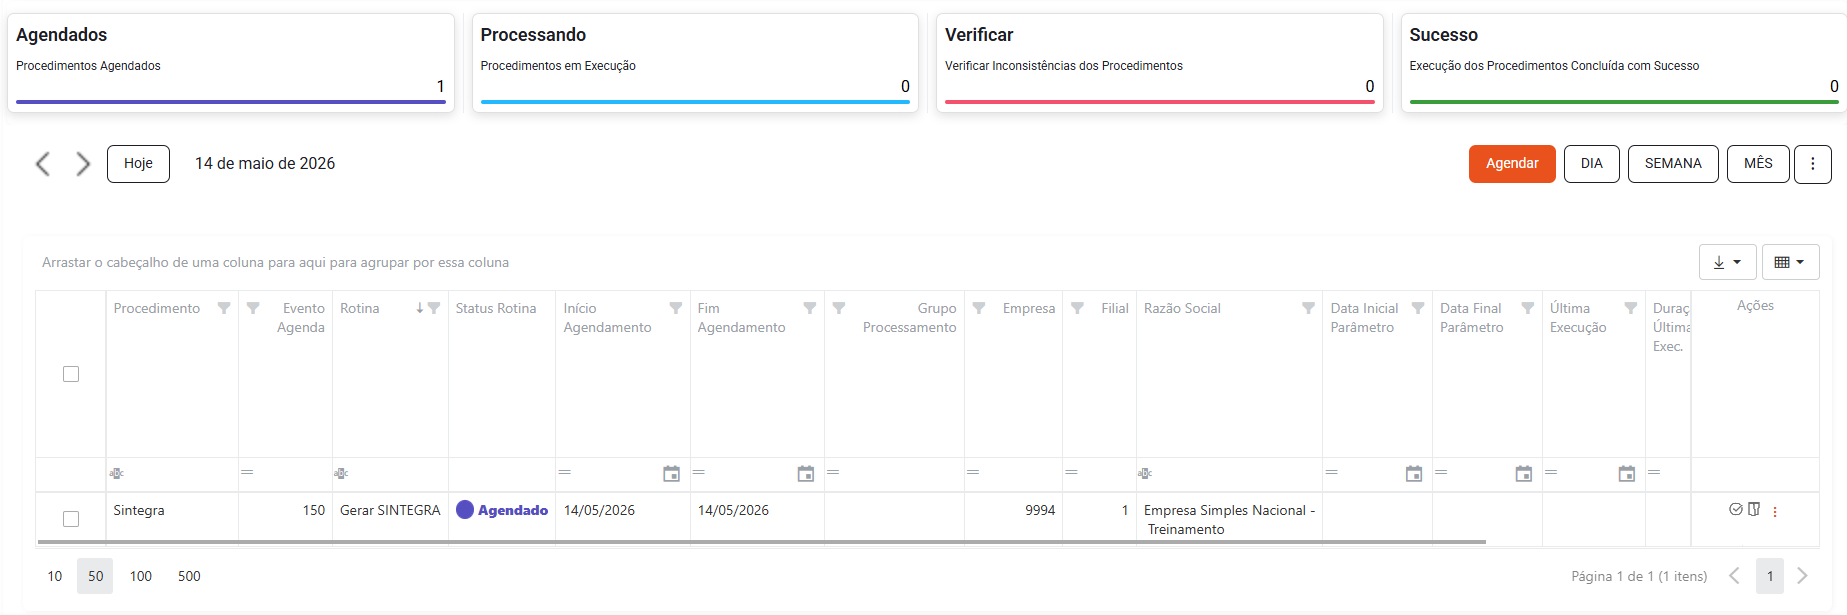Click horizontal scrollbar under grid row

(762, 542)
